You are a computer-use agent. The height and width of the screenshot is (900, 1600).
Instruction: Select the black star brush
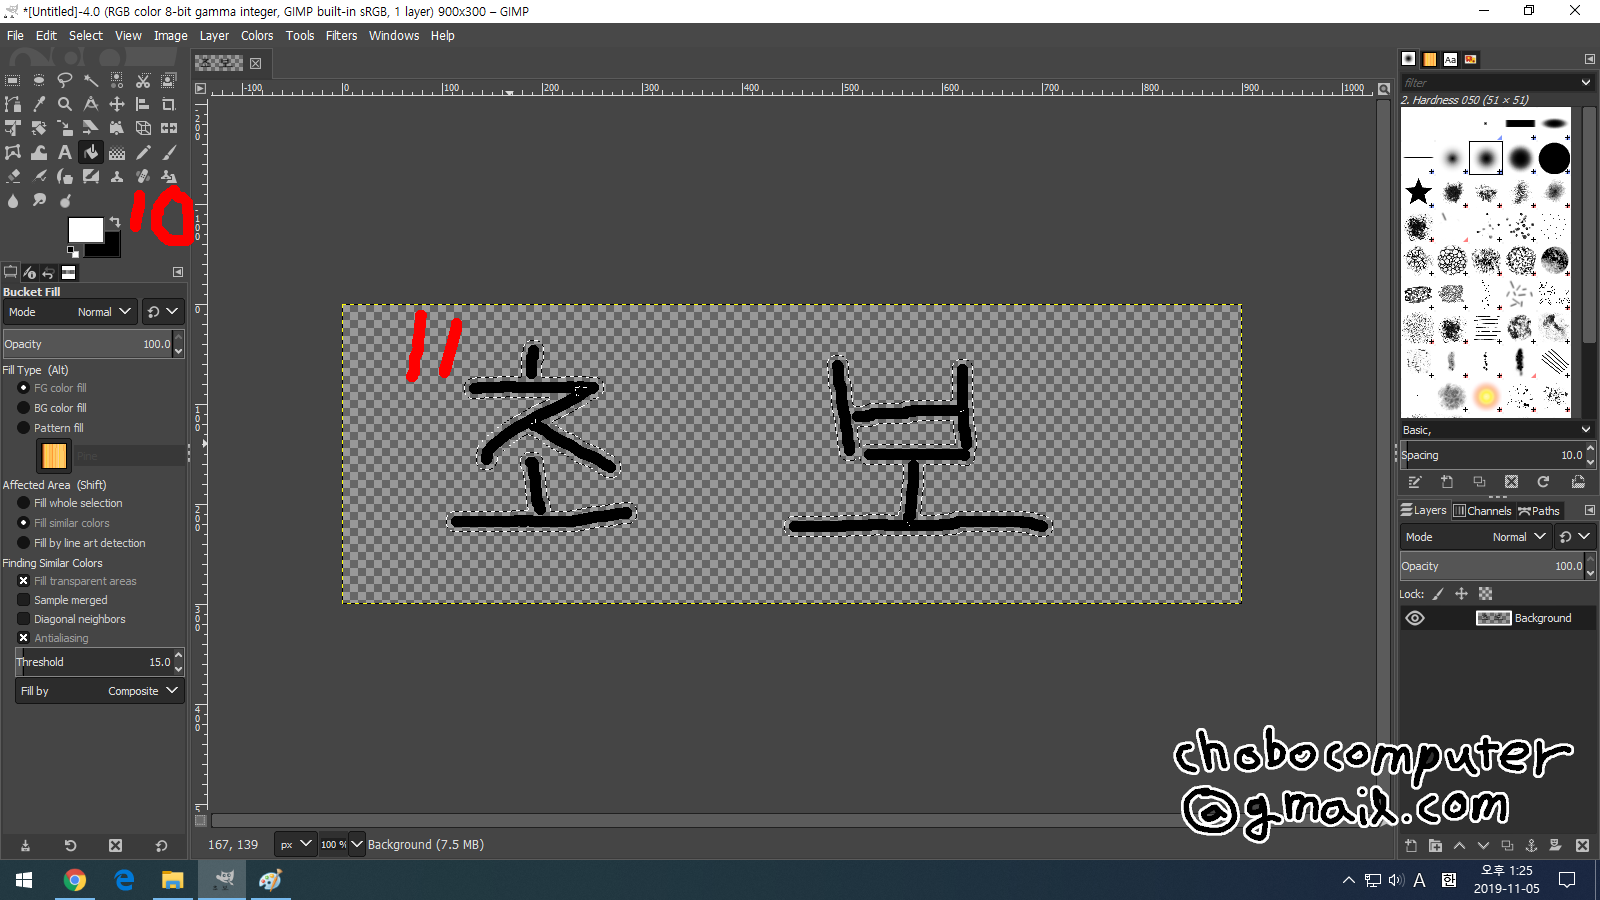pyautogui.click(x=1418, y=192)
